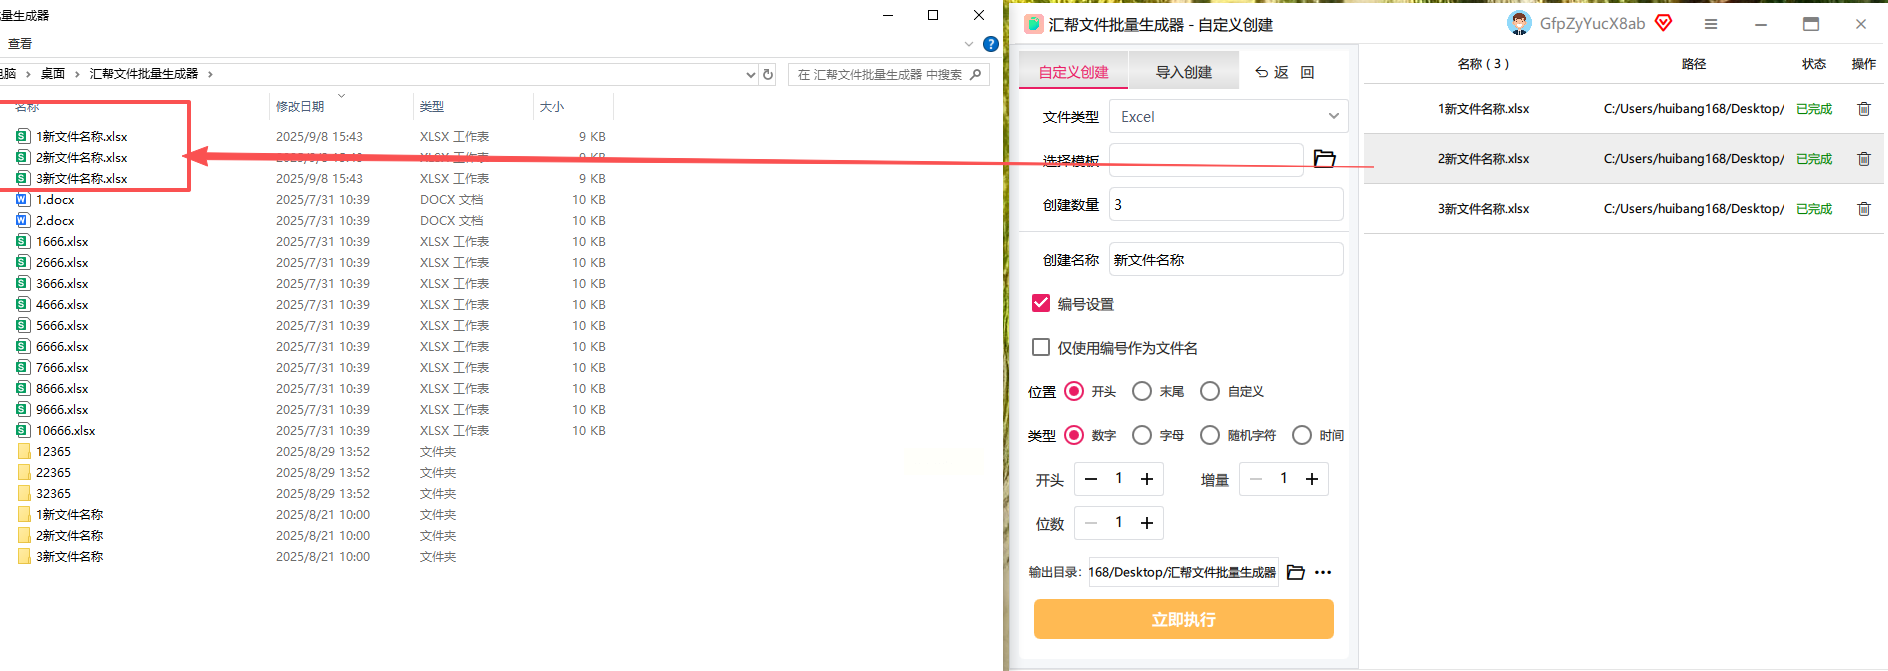The image size is (1888, 671).
Task: Switch to 导入创建 tab
Action: coord(1183,72)
